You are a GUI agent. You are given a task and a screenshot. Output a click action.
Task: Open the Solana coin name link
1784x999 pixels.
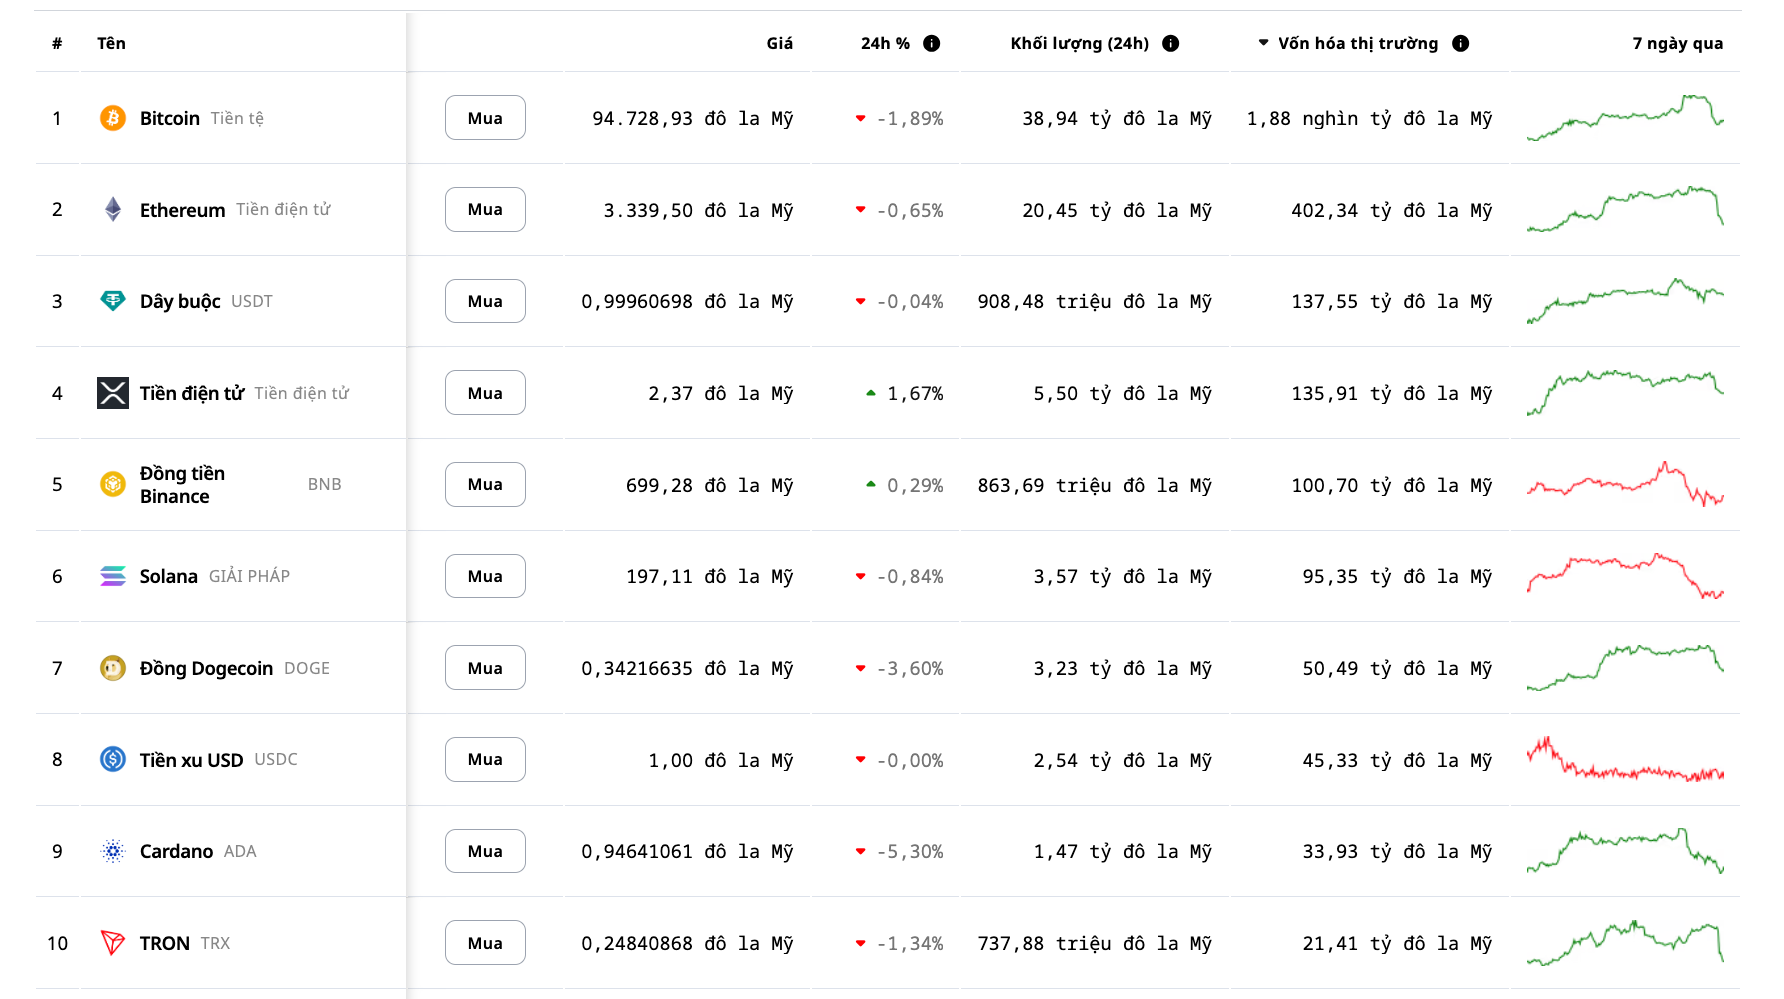(x=169, y=576)
